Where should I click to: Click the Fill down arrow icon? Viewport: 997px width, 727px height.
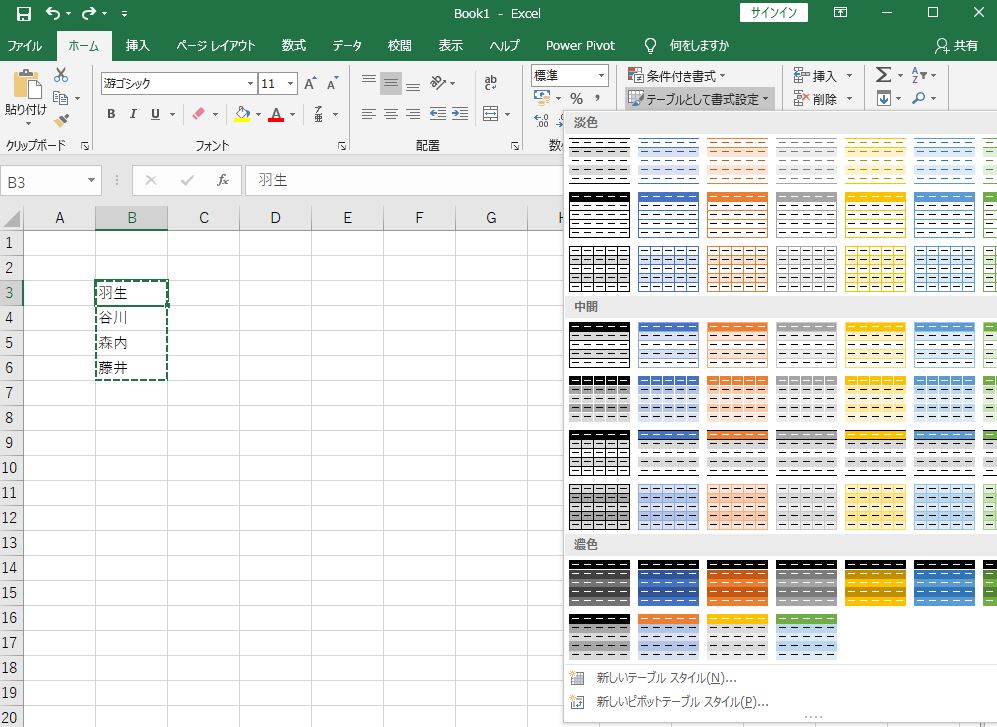[883, 98]
